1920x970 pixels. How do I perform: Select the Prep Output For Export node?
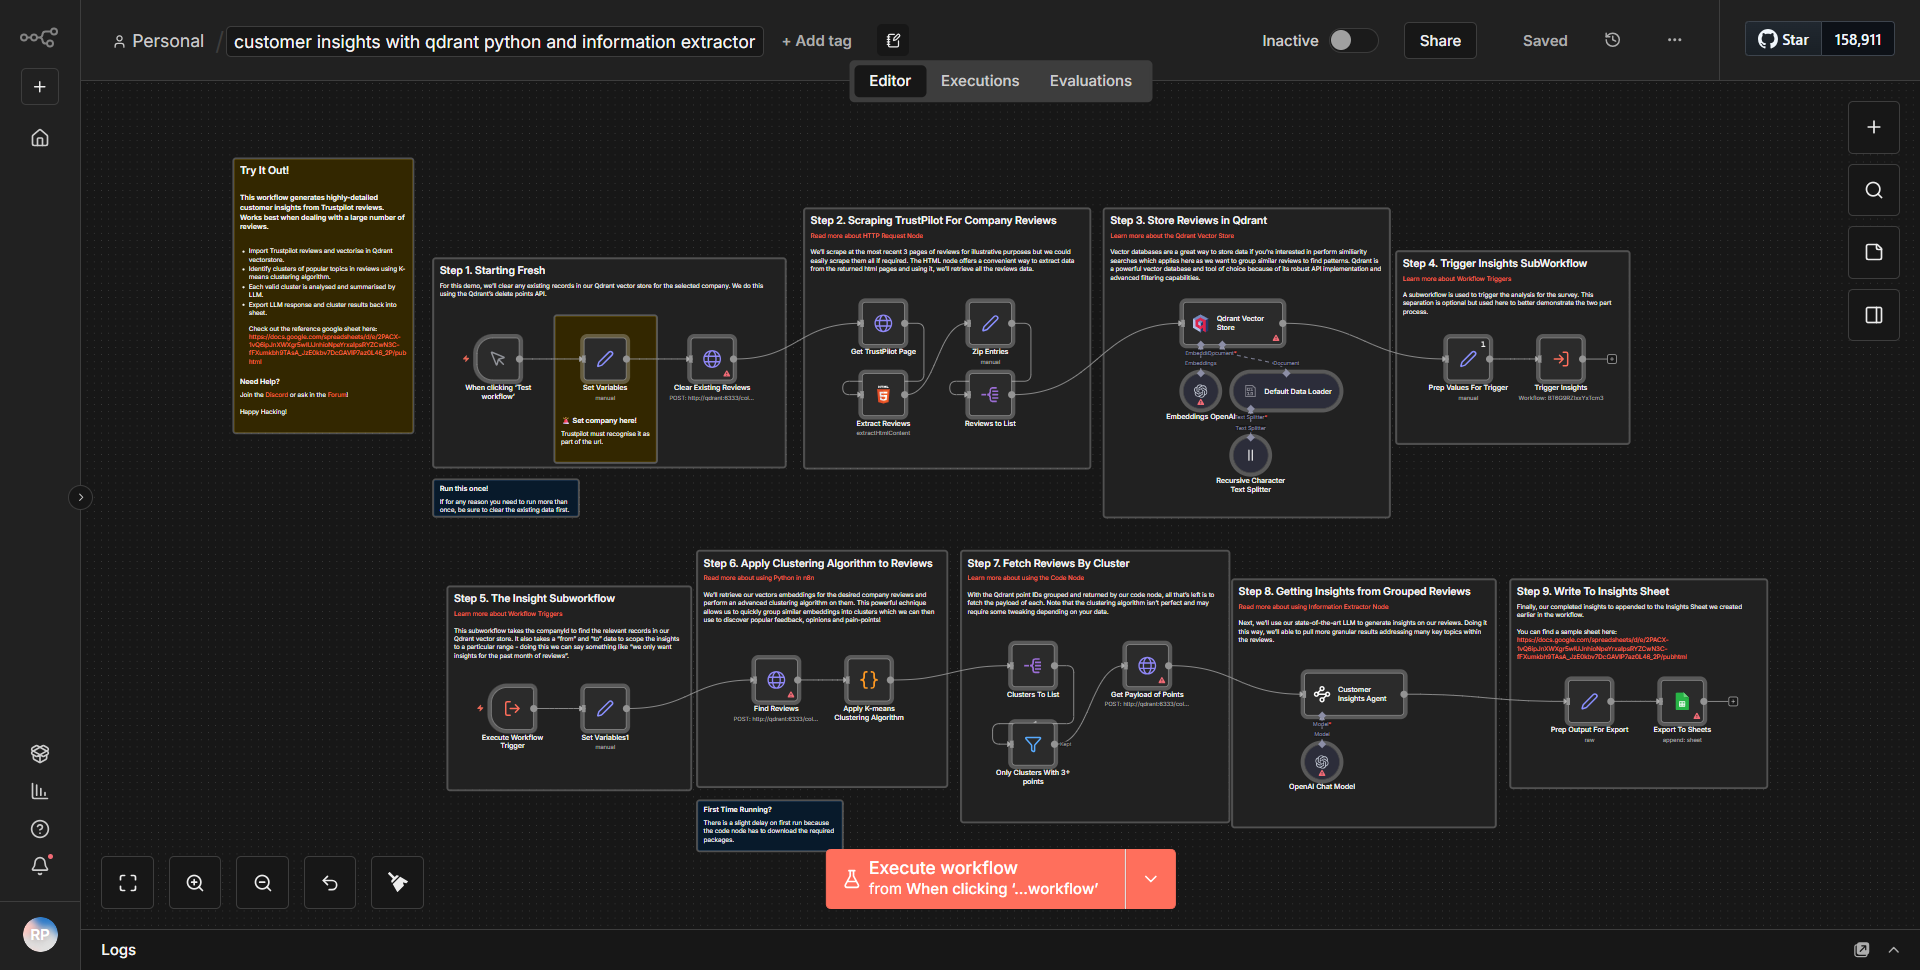(x=1589, y=701)
